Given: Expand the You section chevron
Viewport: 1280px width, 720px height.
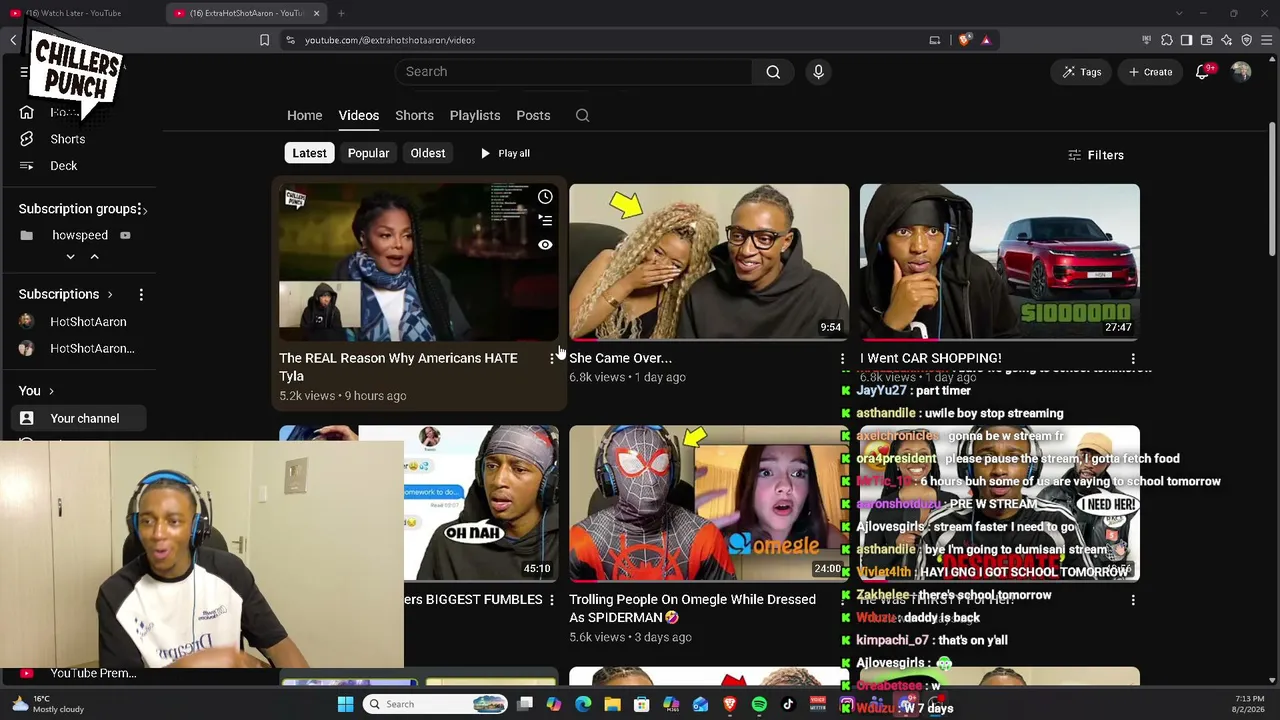Looking at the screenshot, I should (51, 391).
